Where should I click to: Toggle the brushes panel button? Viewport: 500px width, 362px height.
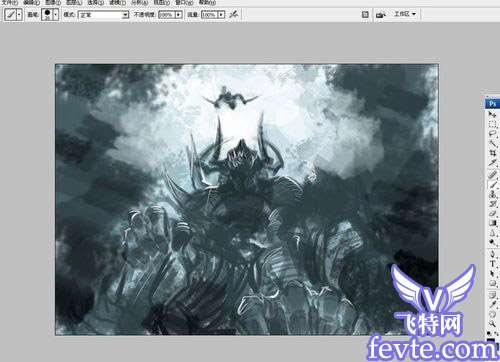[x=365, y=14]
